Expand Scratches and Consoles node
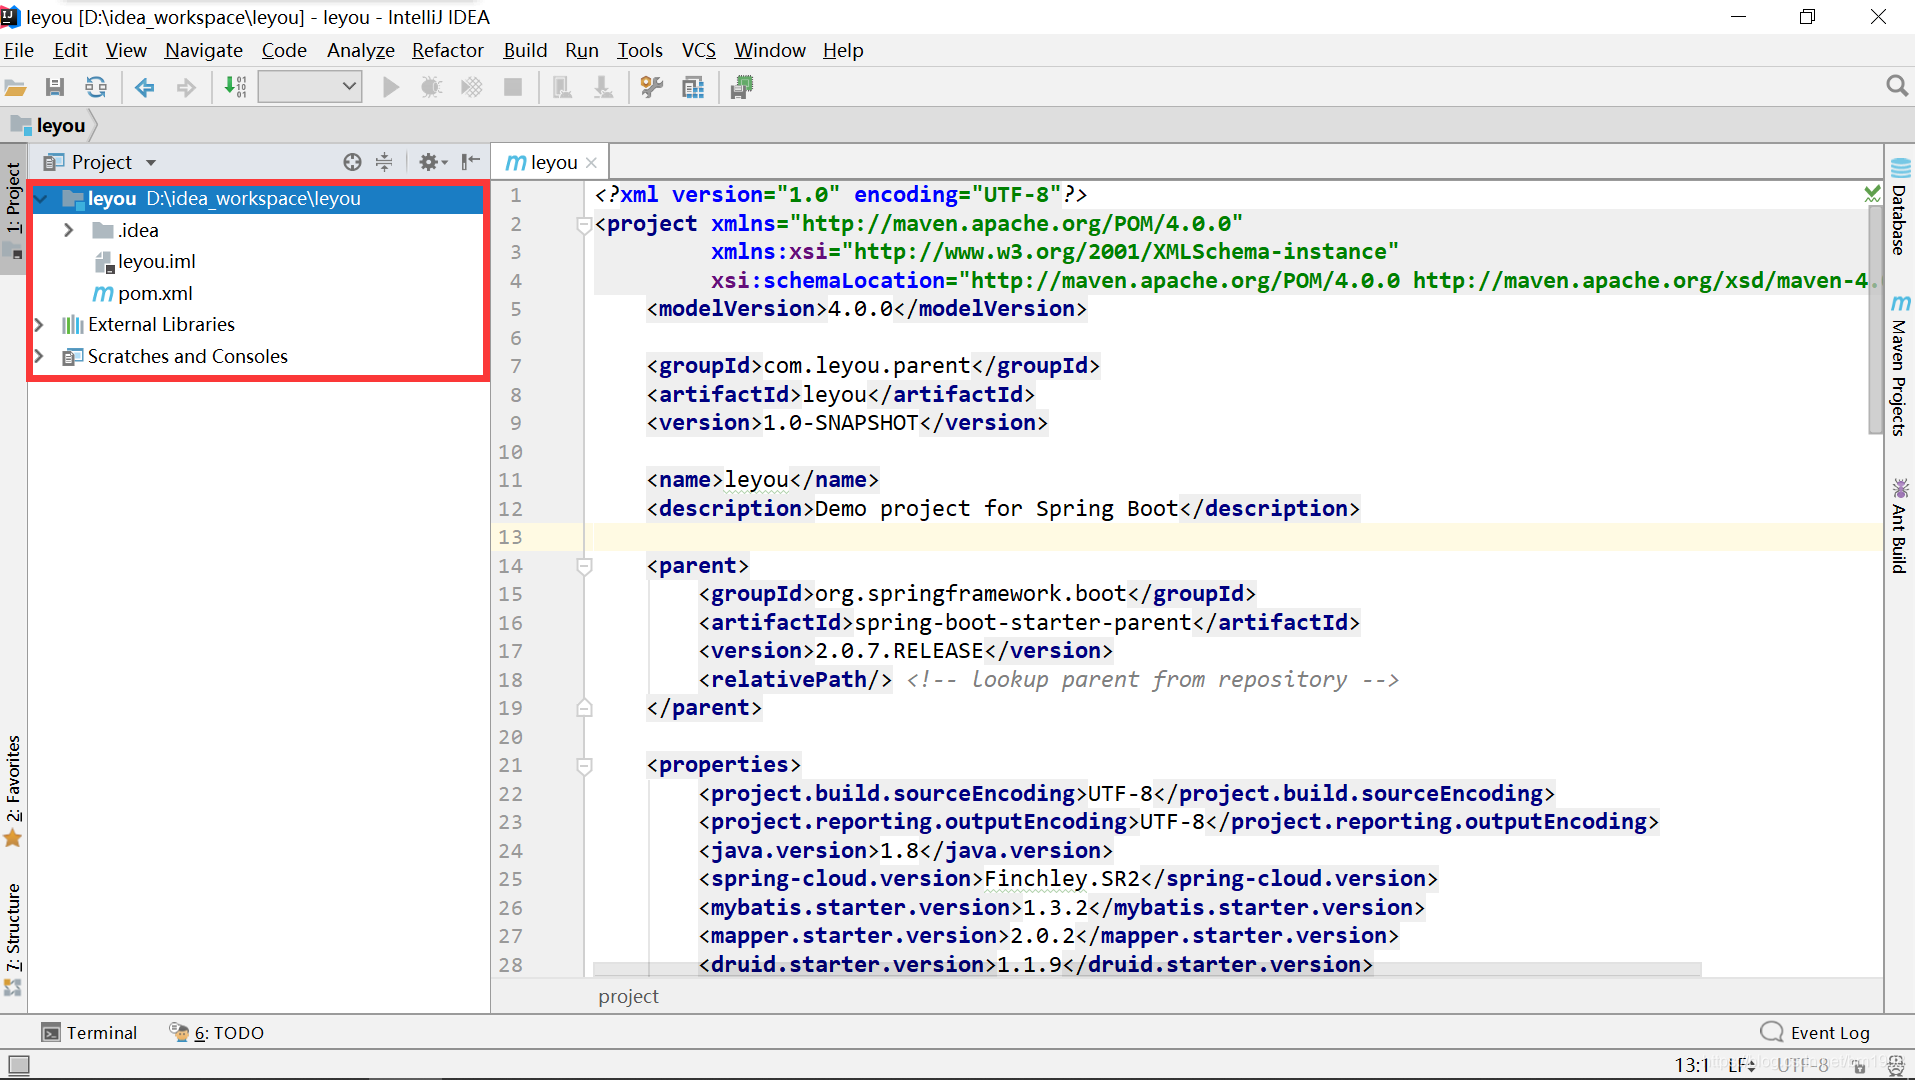Screen dimensions: 1915x1080 (38, 357)
